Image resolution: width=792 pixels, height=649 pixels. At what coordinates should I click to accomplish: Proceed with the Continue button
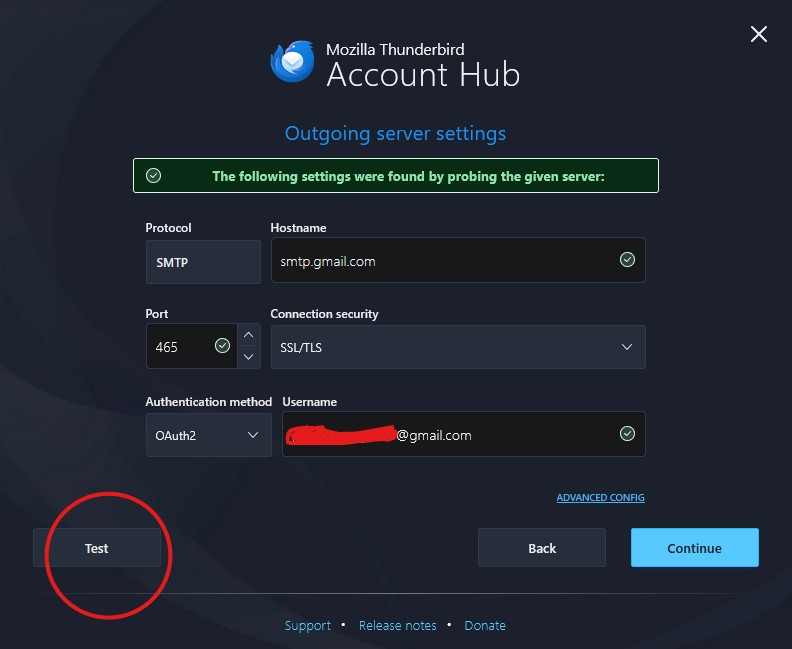click(x=695, y=547)
